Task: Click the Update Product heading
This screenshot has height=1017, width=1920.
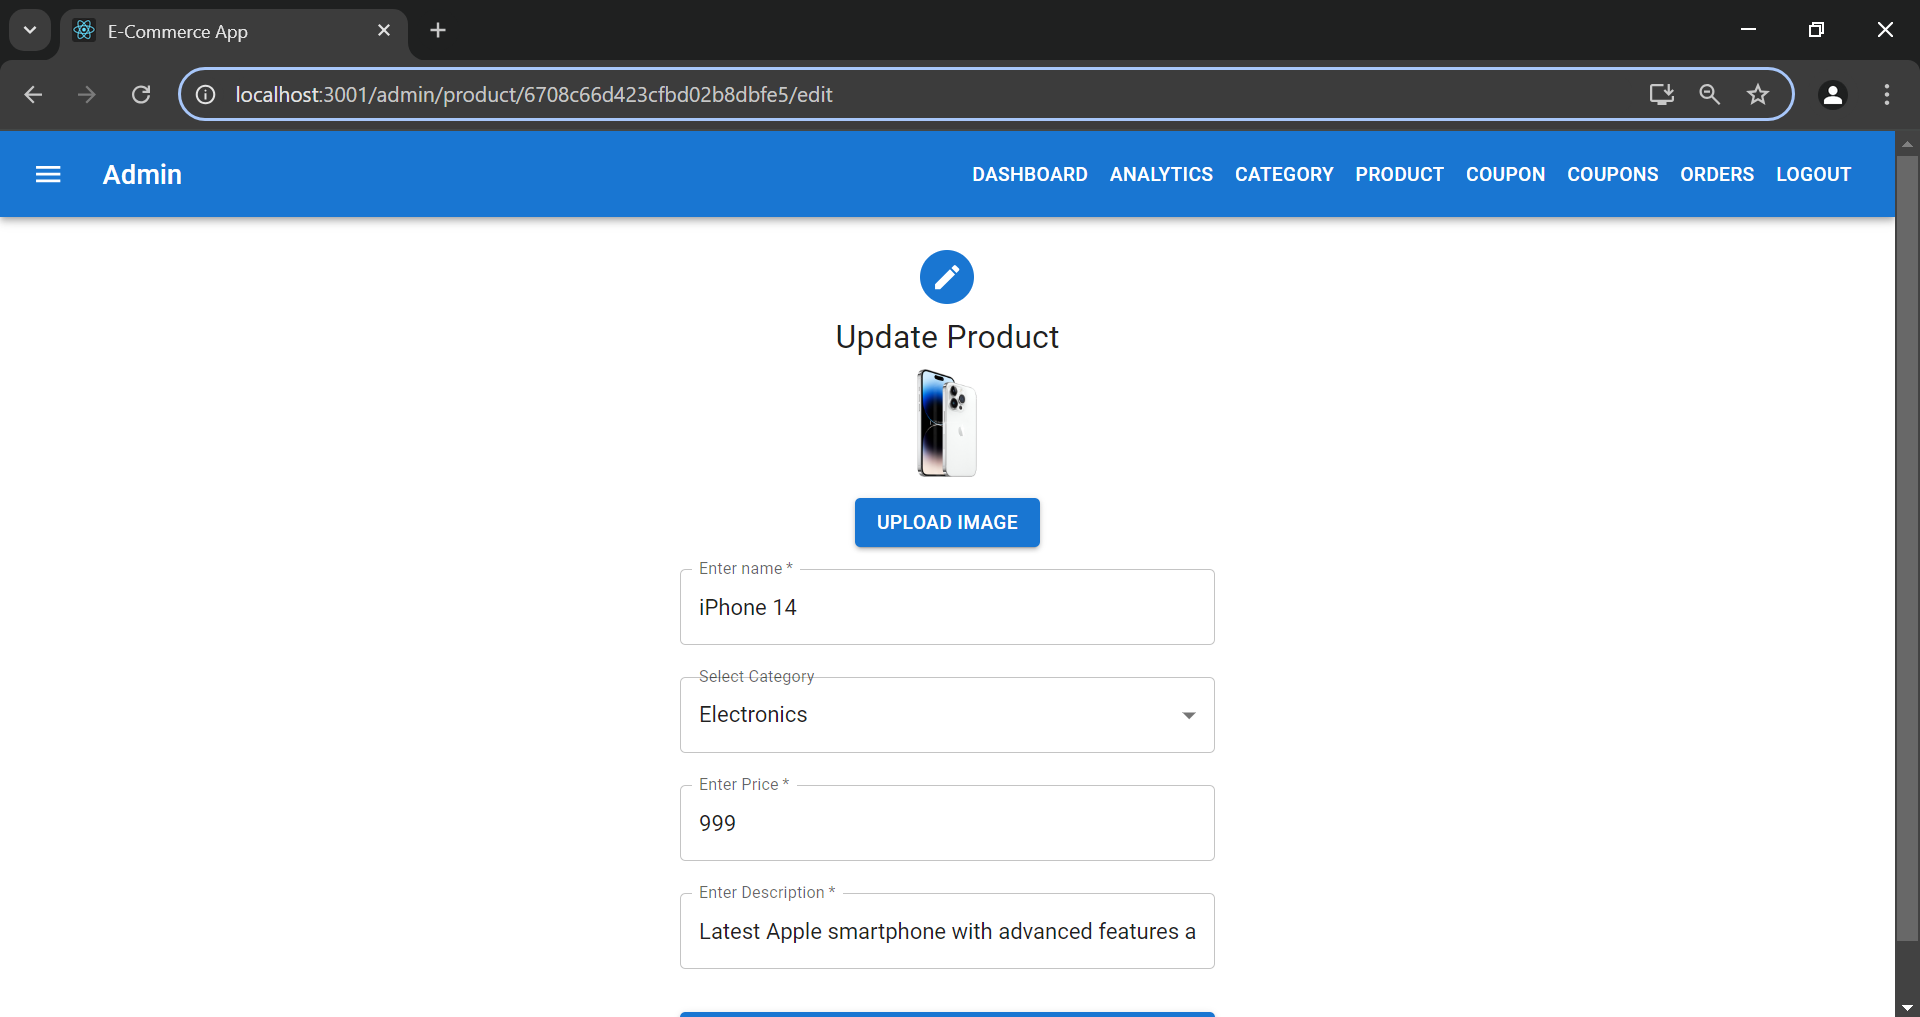Action: click(x=947, y=337)
